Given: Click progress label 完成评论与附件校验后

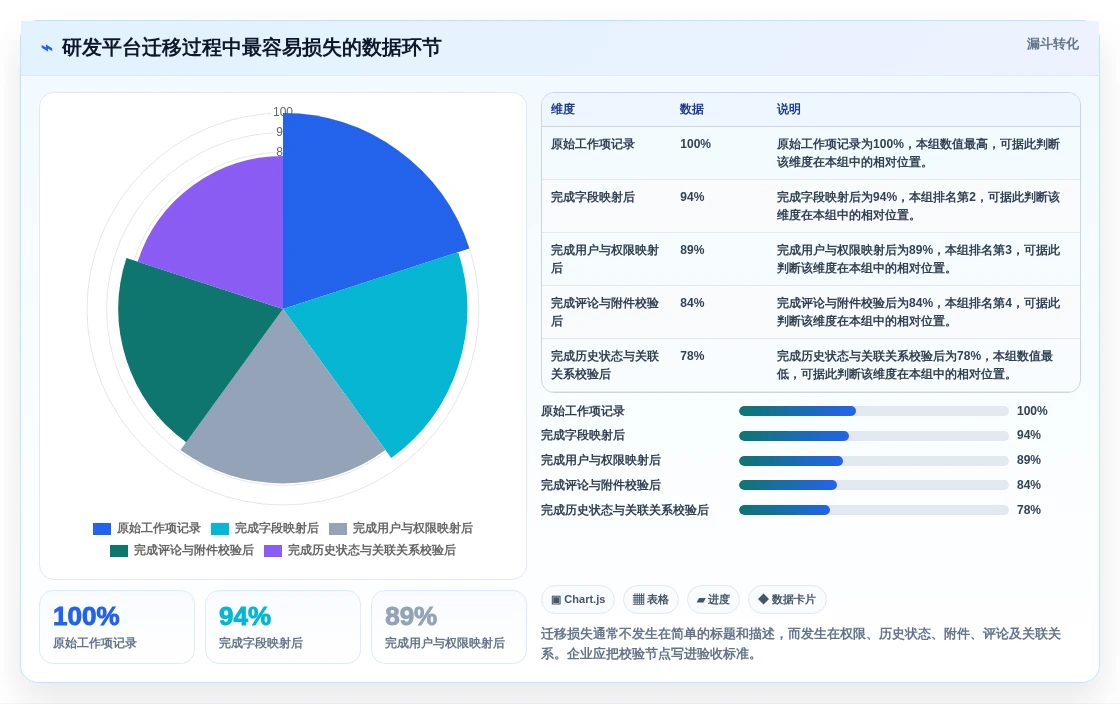Looking at the screenshot, I should click(601, 486).
